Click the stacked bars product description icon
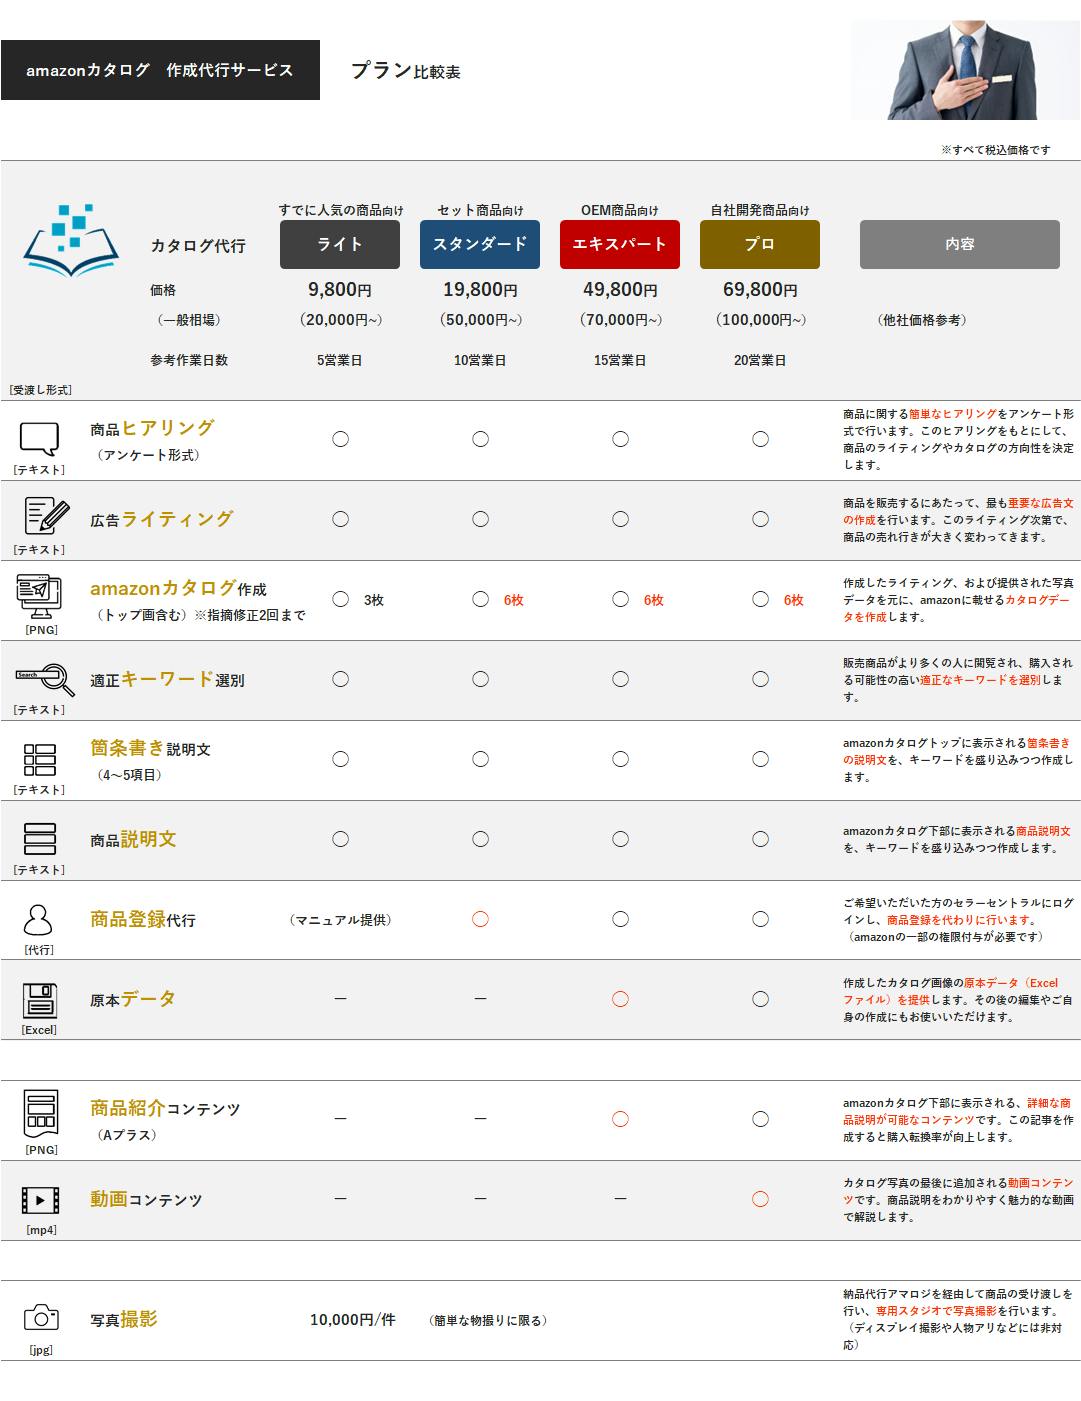1081x1401 pixels. click(40, 838)
